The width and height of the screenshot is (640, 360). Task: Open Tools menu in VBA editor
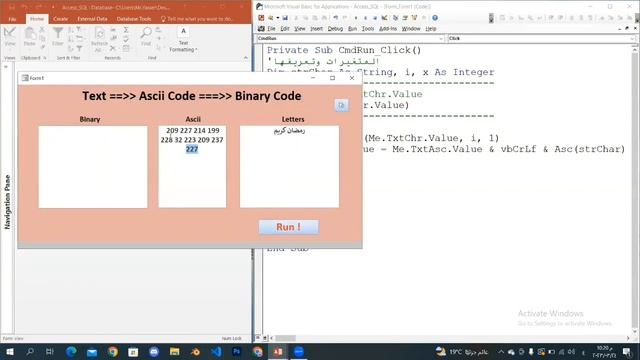[368, 29]
